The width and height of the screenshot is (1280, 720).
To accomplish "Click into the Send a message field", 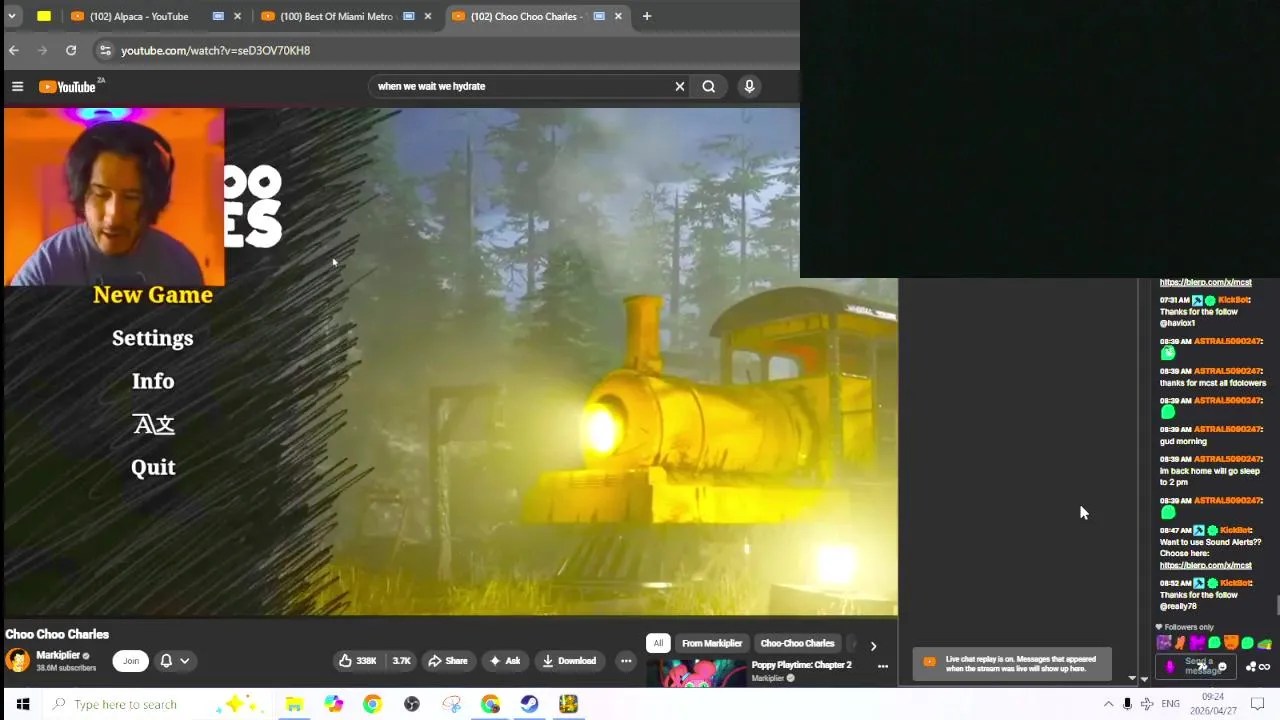I will [1198, 666].
